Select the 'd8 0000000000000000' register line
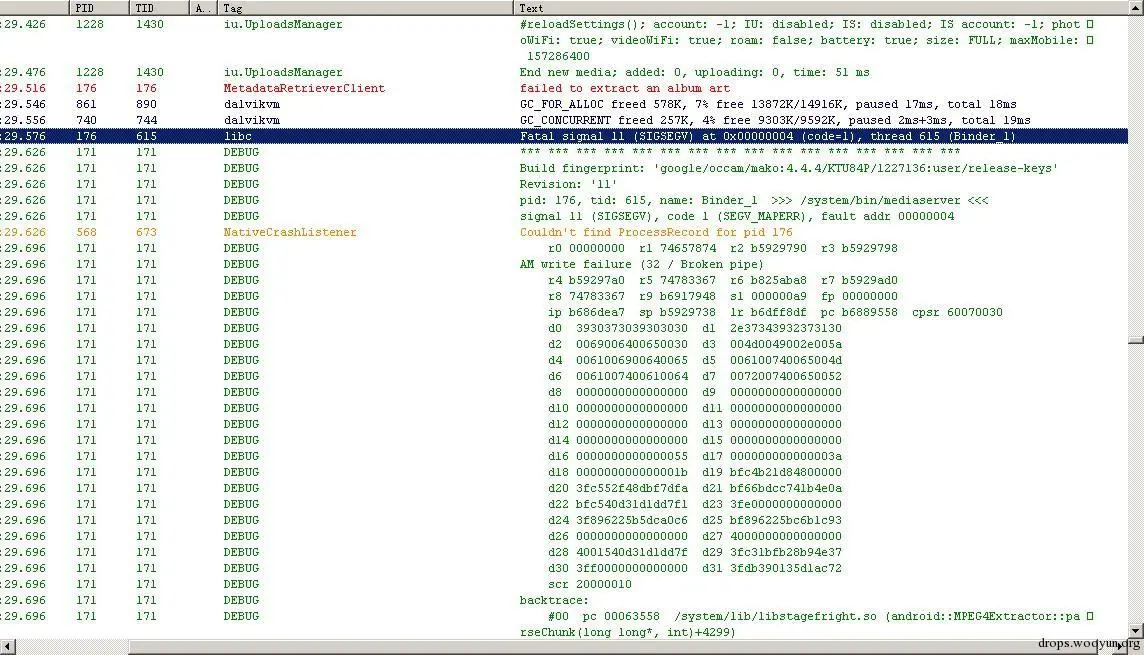The image size is (1144, 655). pos(695,393)
